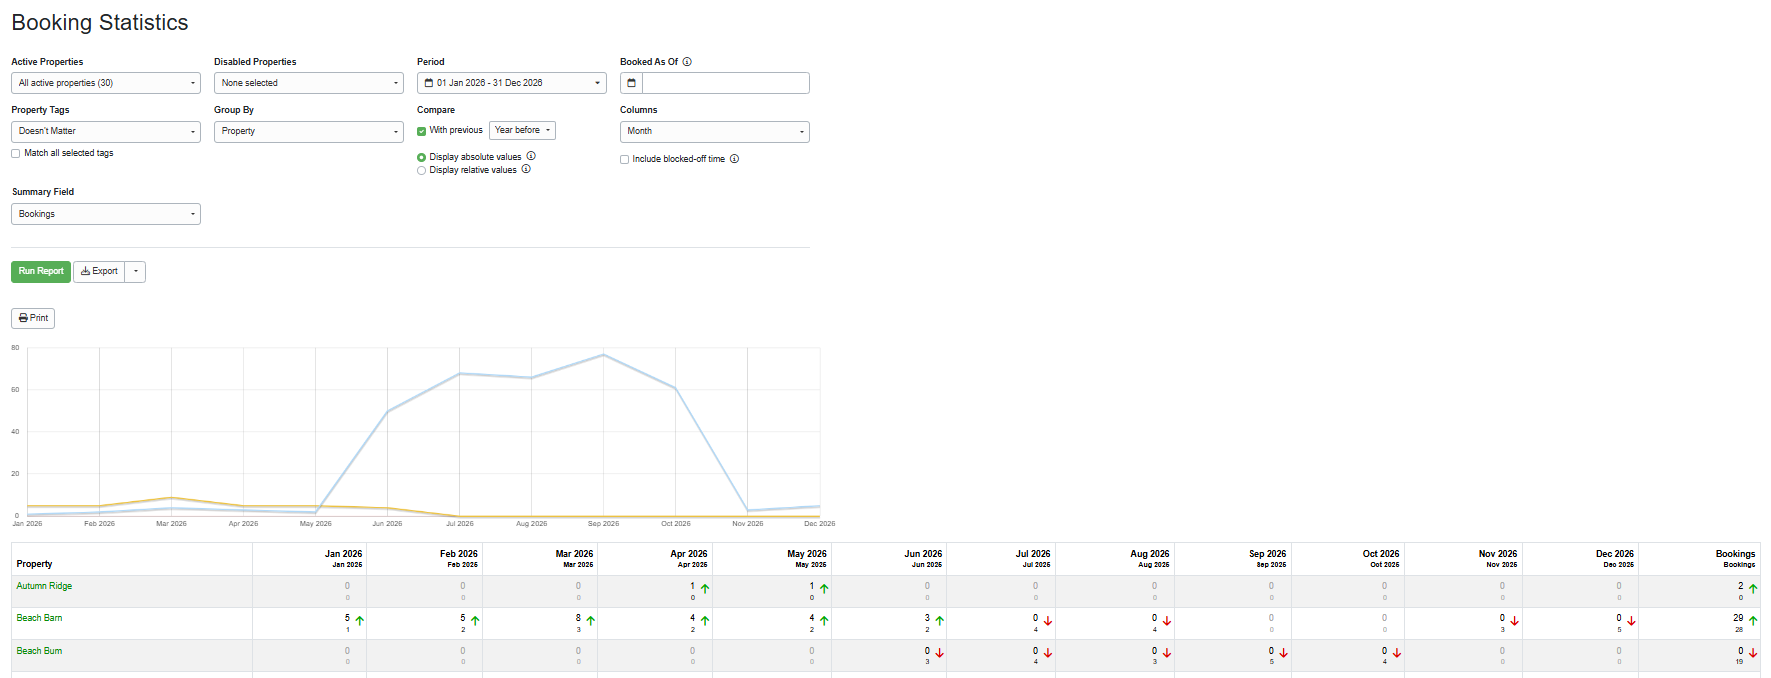Uncheck the With previous compare checkbox
This screenshot has height=678, width=1771.
pyautogui.click(x=422, y=131)
